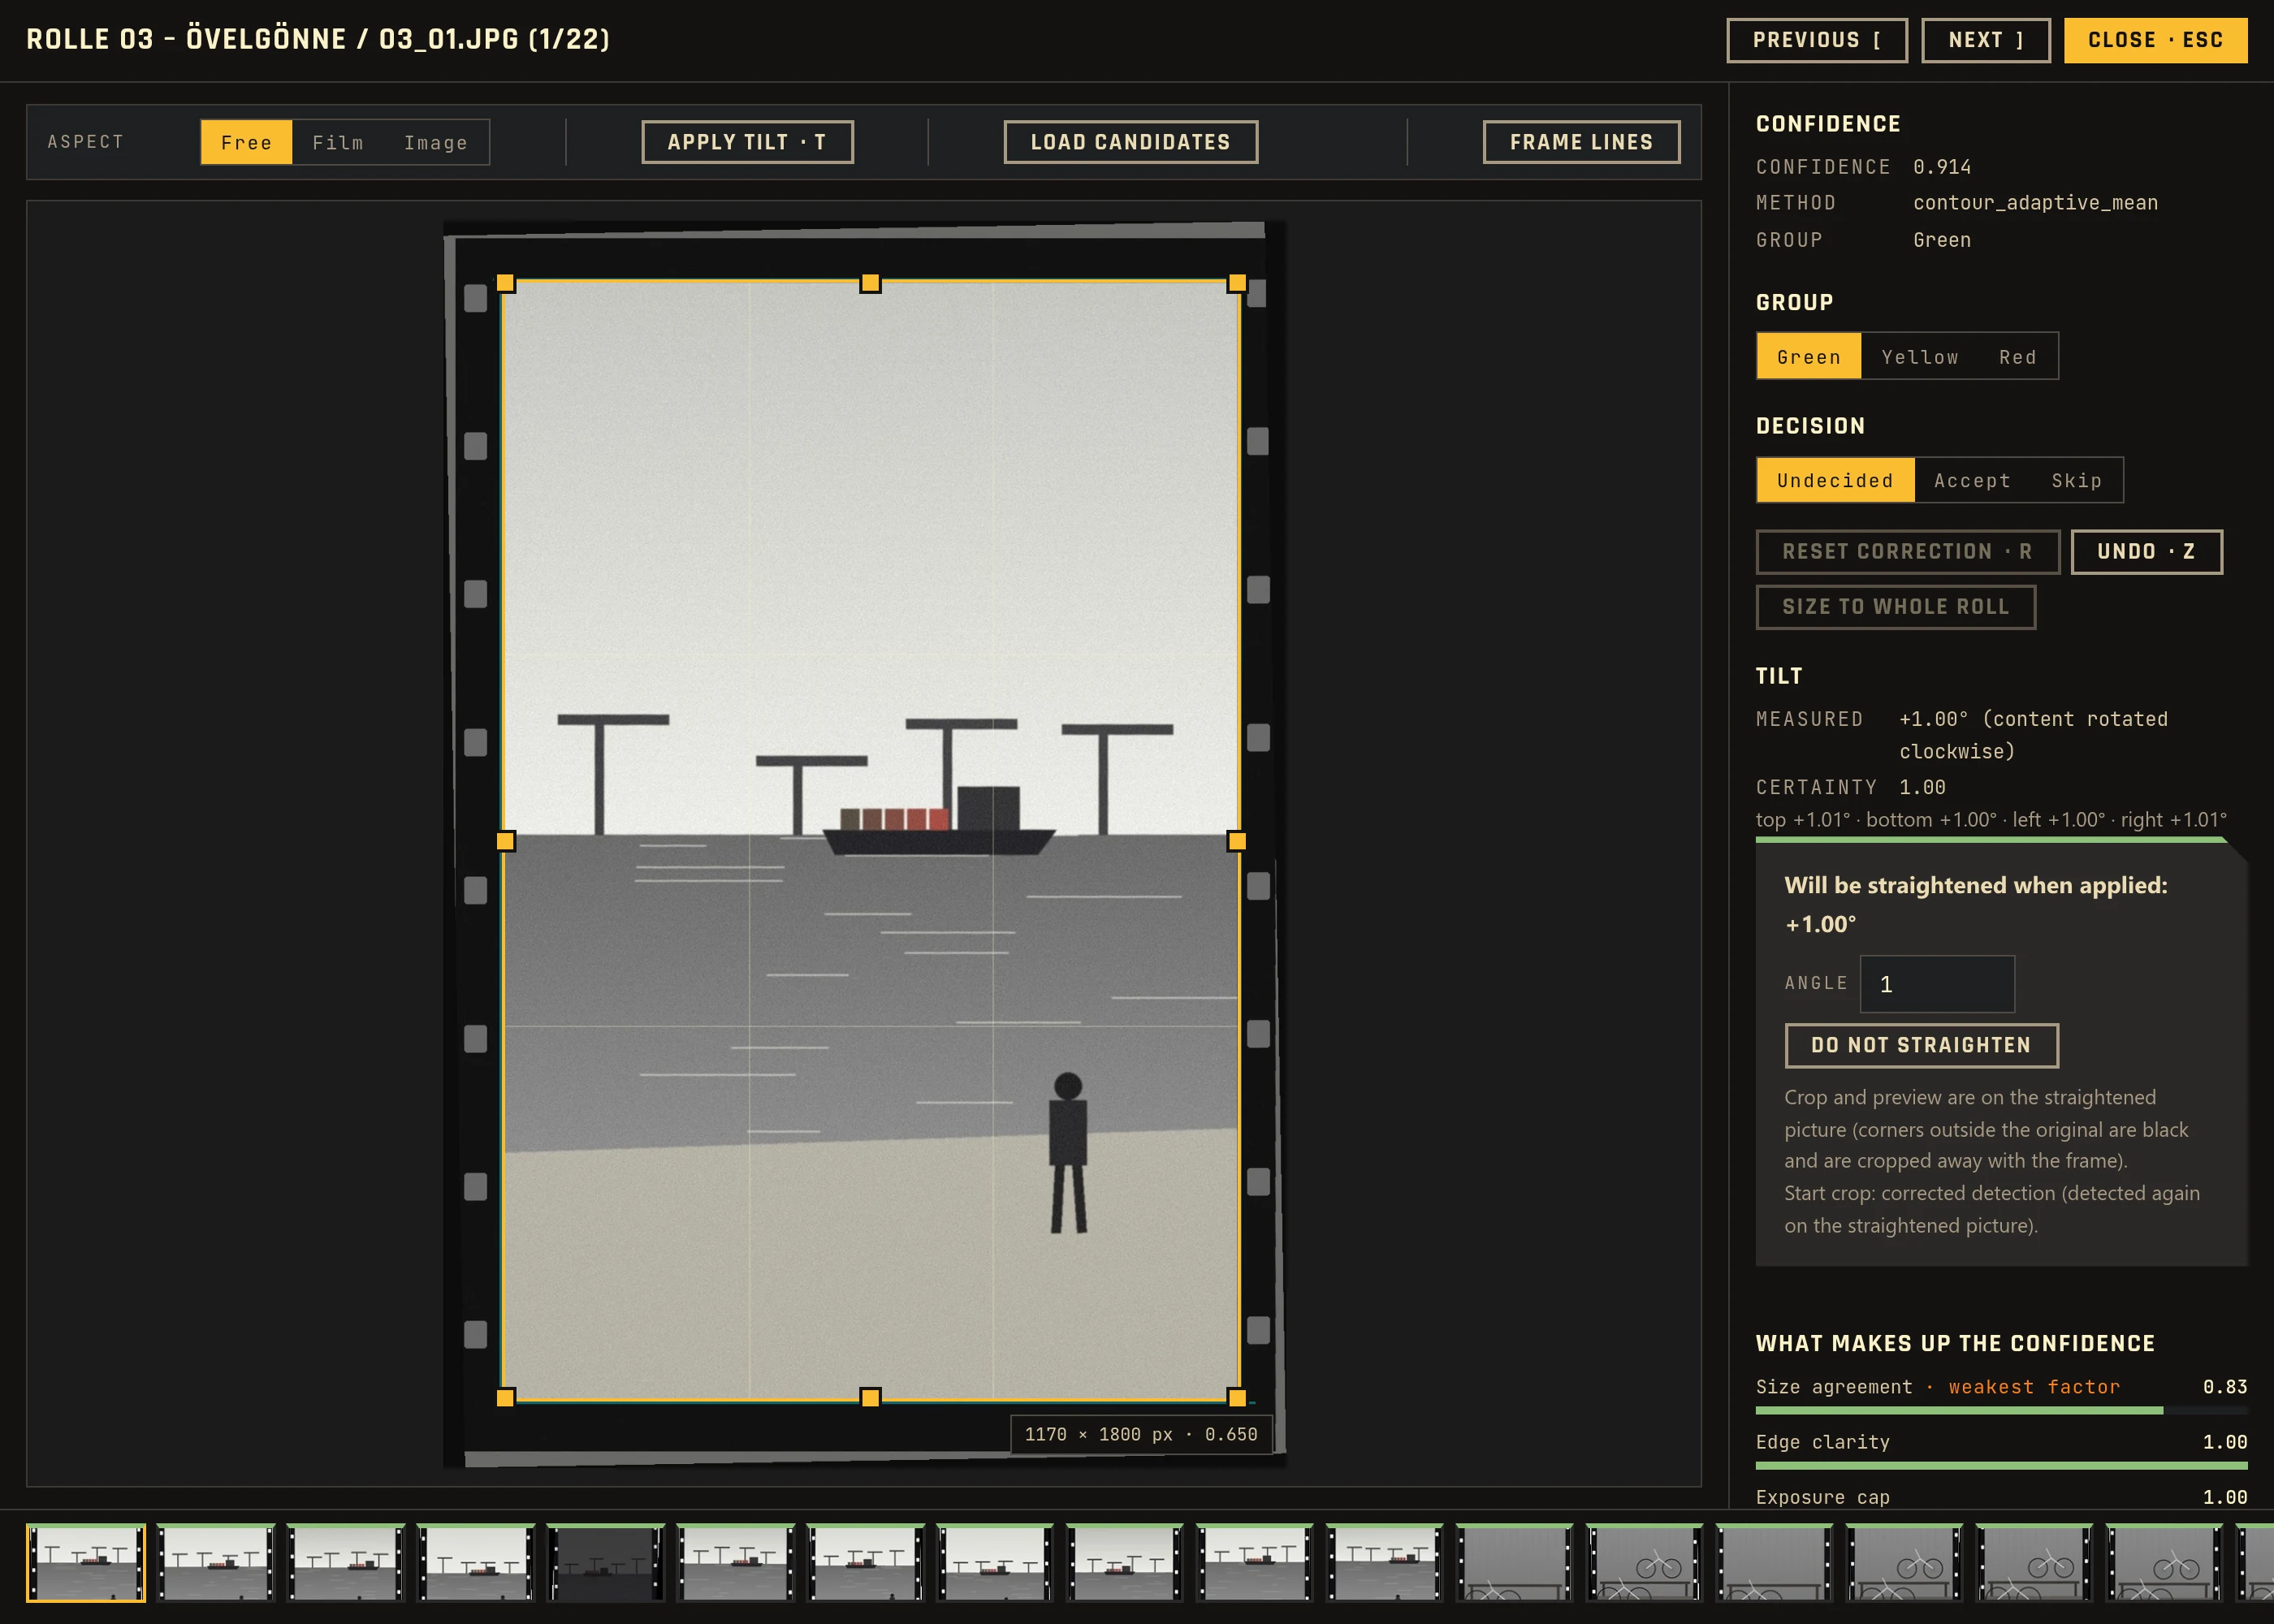Click Load Candidates
This screenshot has width=2274, height=1624.
click(1130, 142)
